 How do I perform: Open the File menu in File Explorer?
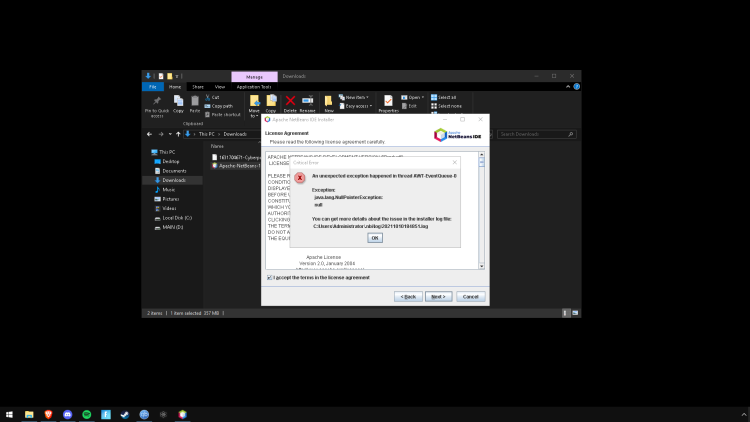click(x=153, y=87)
